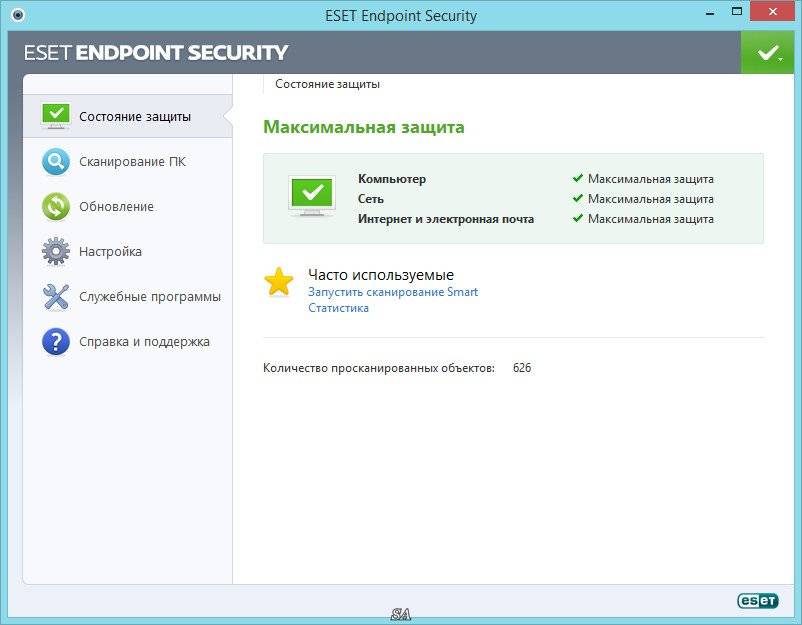Click the scanned objects count 626
Image resolution: width=802 pixels, height=625 pixels.
coord(522,368)
